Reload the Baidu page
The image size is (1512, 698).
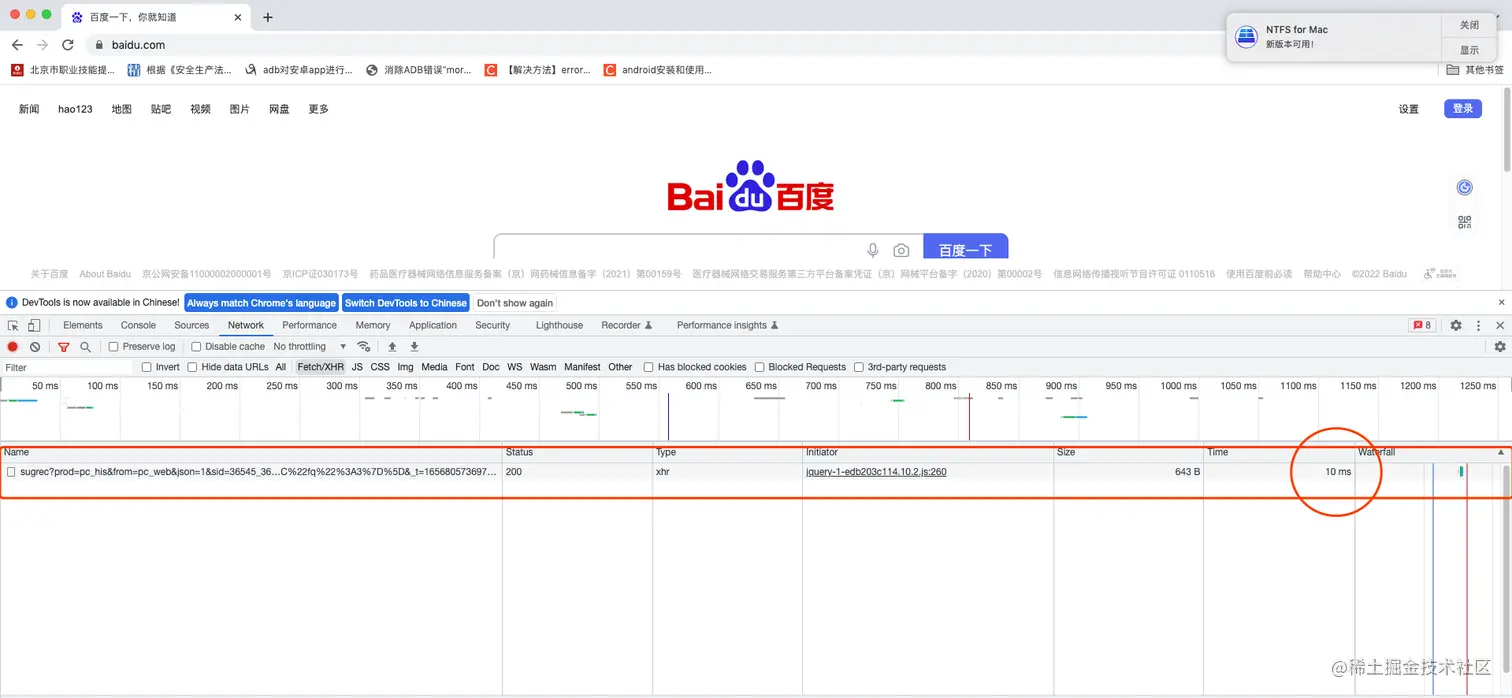(x=68, y=45)
